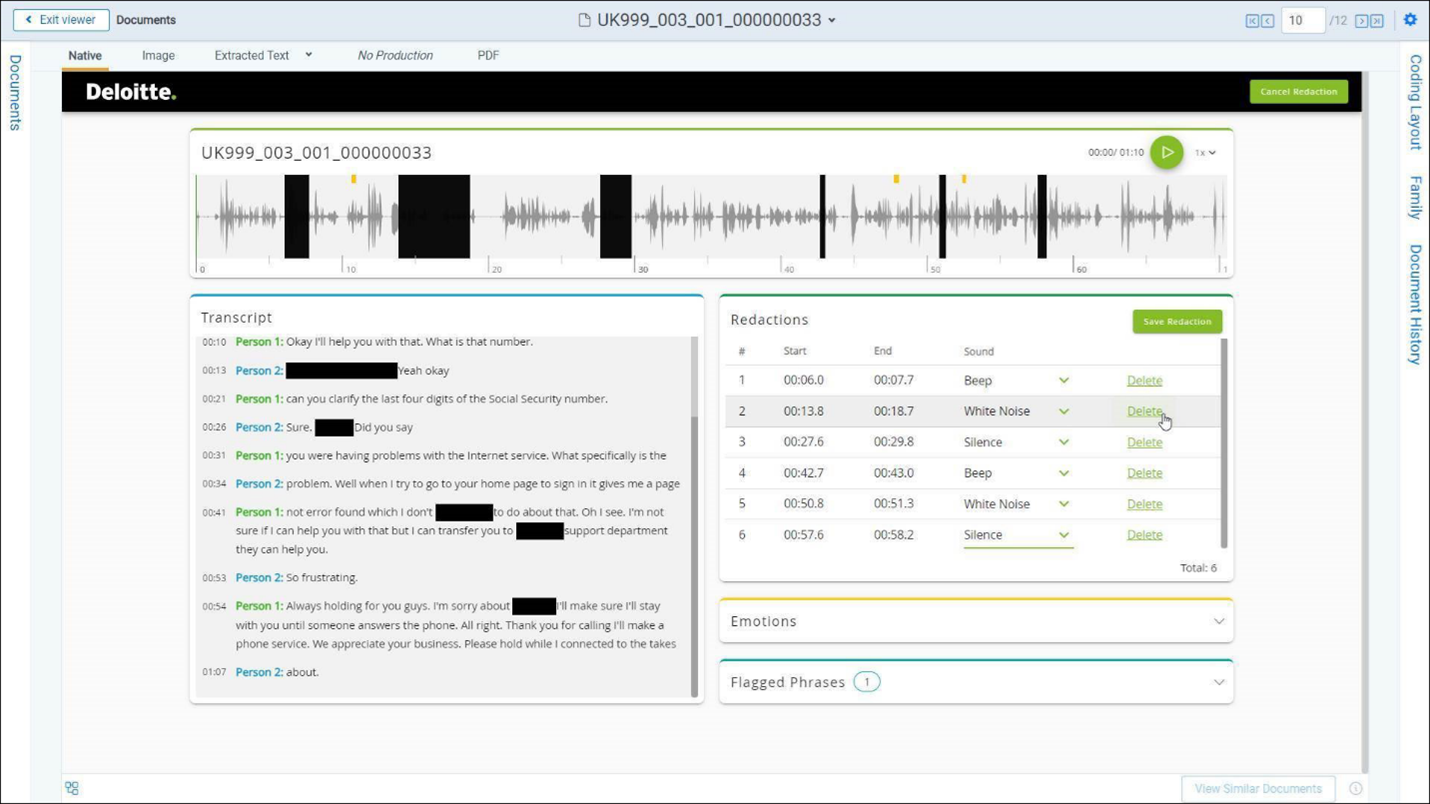This screenshot has width=1430, height=804.
Task: Click the settings gear icon
Action: click(1410, 20)
